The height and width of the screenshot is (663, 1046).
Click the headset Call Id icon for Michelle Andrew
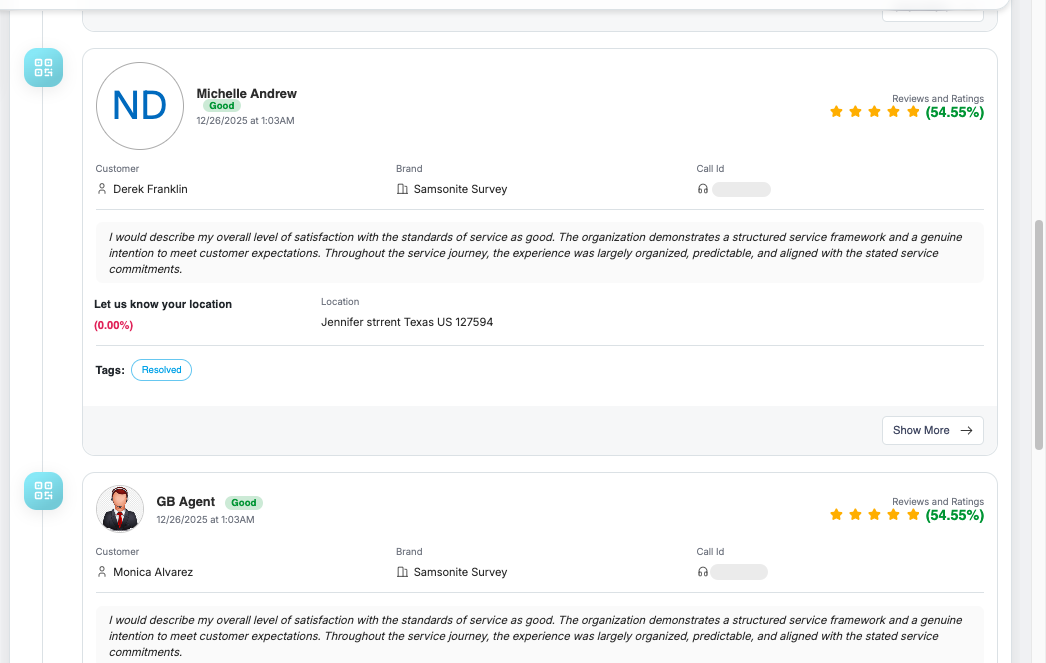tap(703, 189)
